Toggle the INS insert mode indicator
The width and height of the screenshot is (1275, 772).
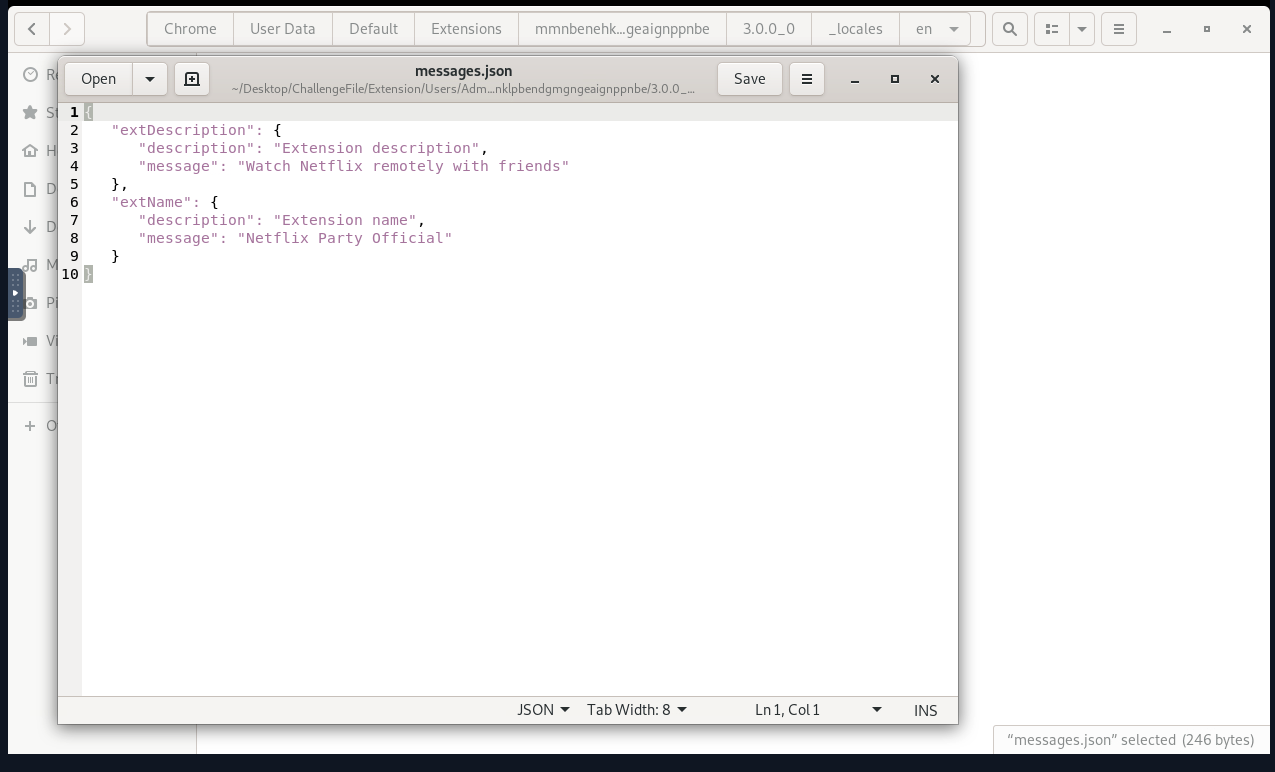pyautogui.click(x=925, y=710)
